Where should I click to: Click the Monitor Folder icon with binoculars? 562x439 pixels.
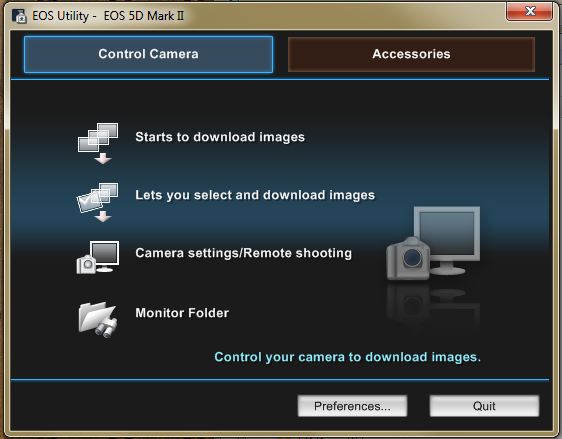pyautogui.click(x=98, y=320)
